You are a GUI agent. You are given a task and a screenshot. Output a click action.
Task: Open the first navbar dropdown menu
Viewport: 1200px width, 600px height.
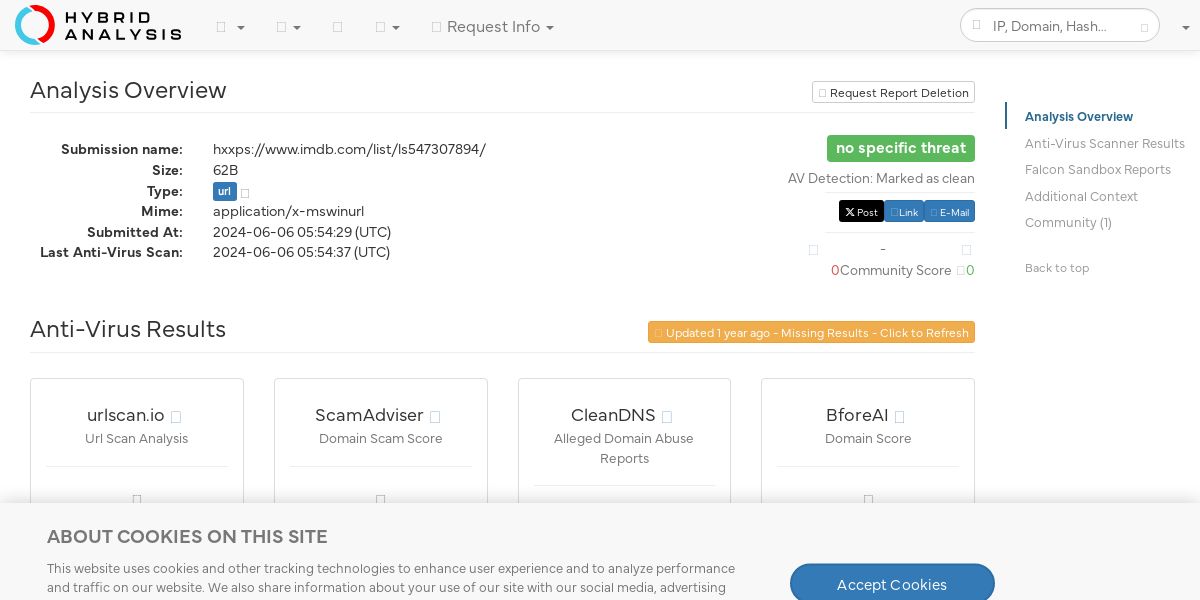(x=230, y=27)
